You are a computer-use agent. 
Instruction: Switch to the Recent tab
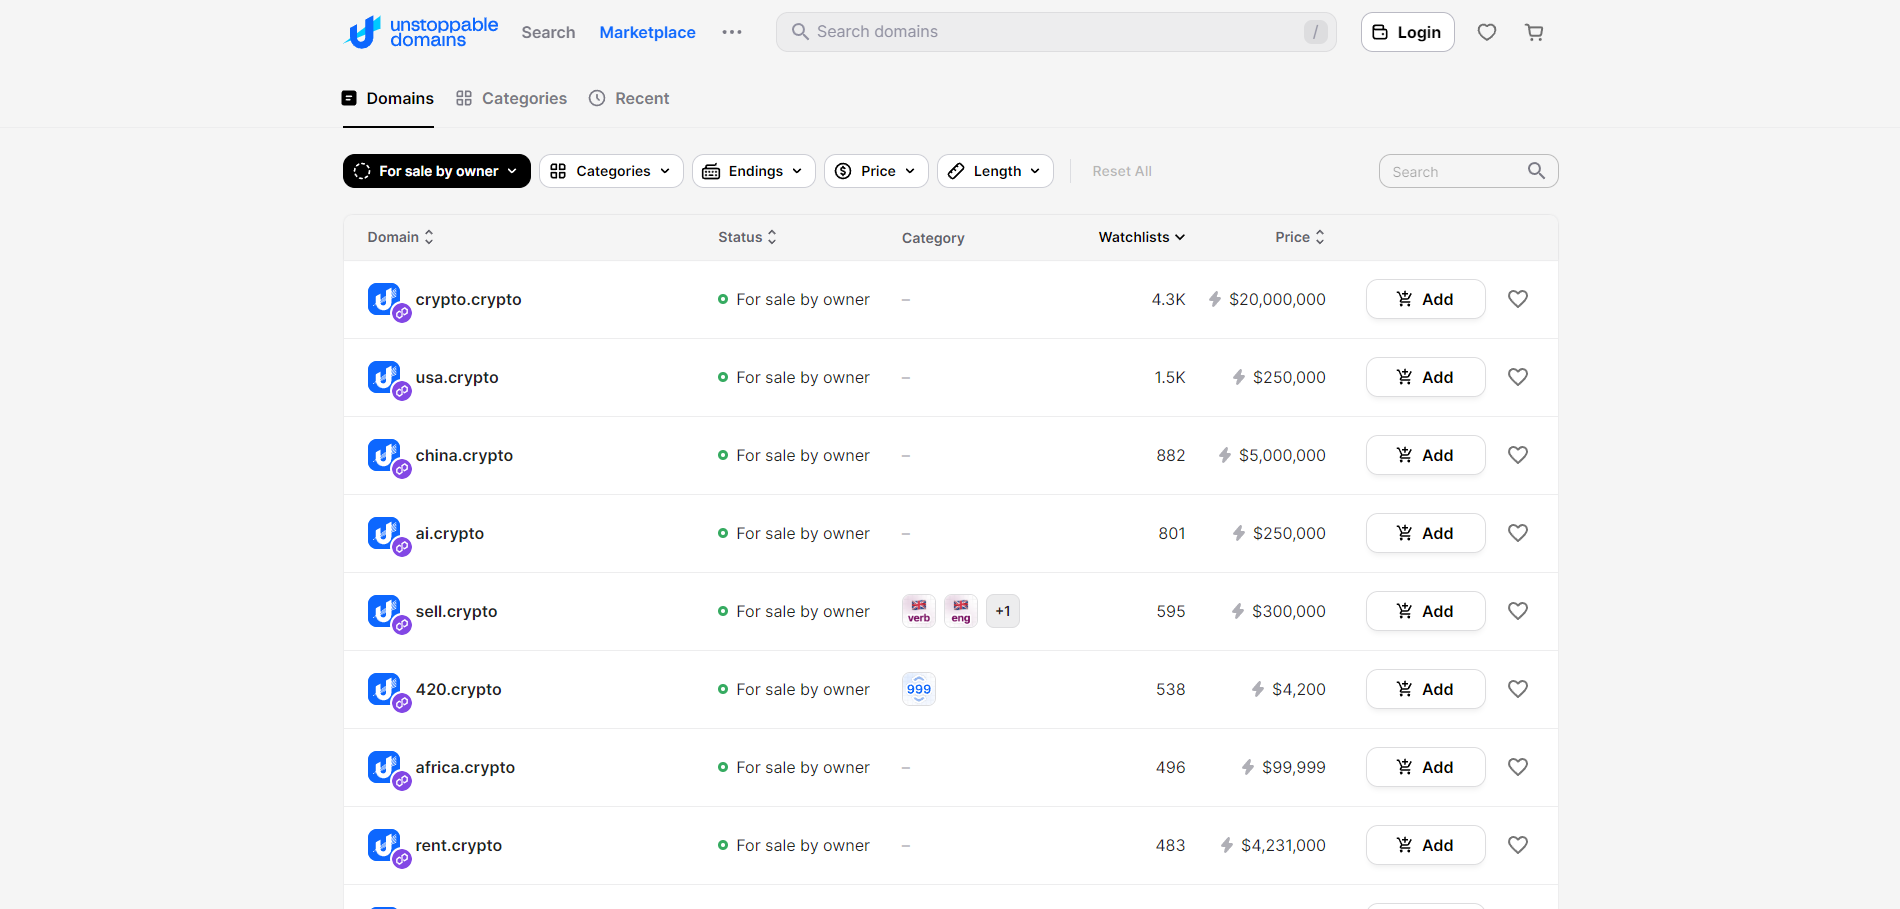(629, 98)
